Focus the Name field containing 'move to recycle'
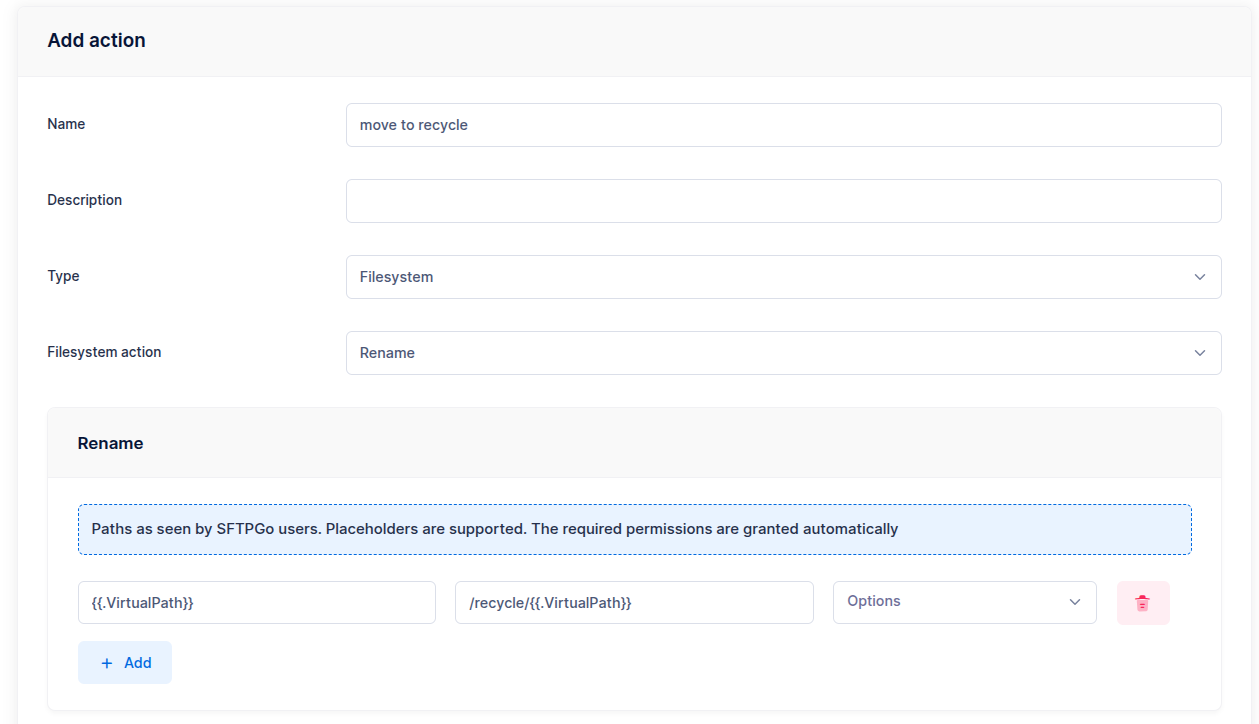Screen dimensions: 1259x724 (x=783, y=125)
